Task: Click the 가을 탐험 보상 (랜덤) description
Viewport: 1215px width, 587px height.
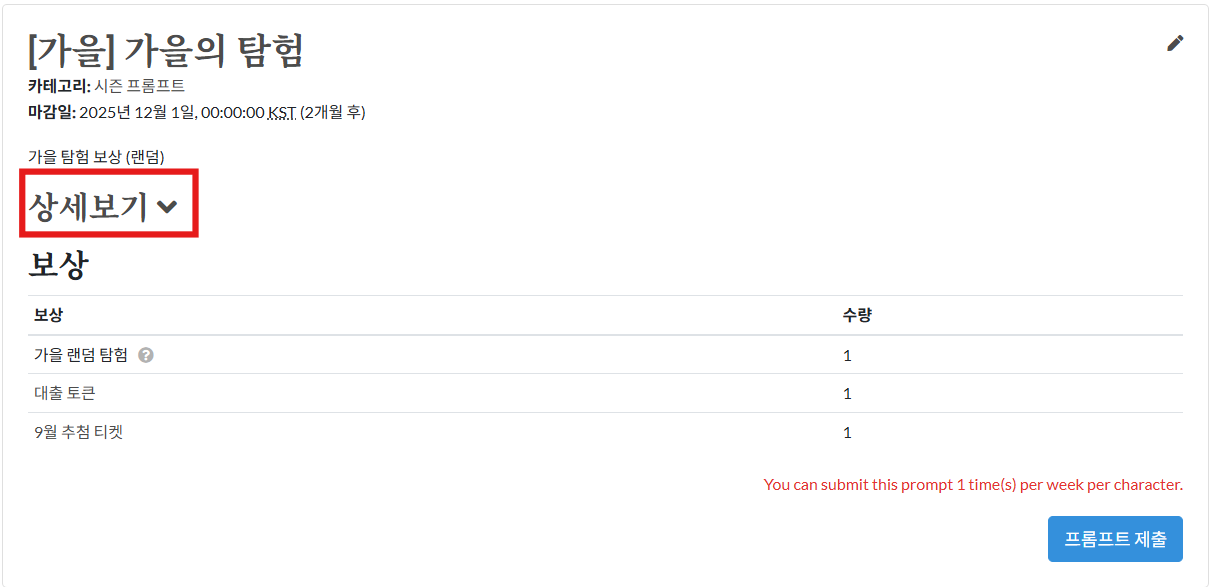Action: coord(96,156)
